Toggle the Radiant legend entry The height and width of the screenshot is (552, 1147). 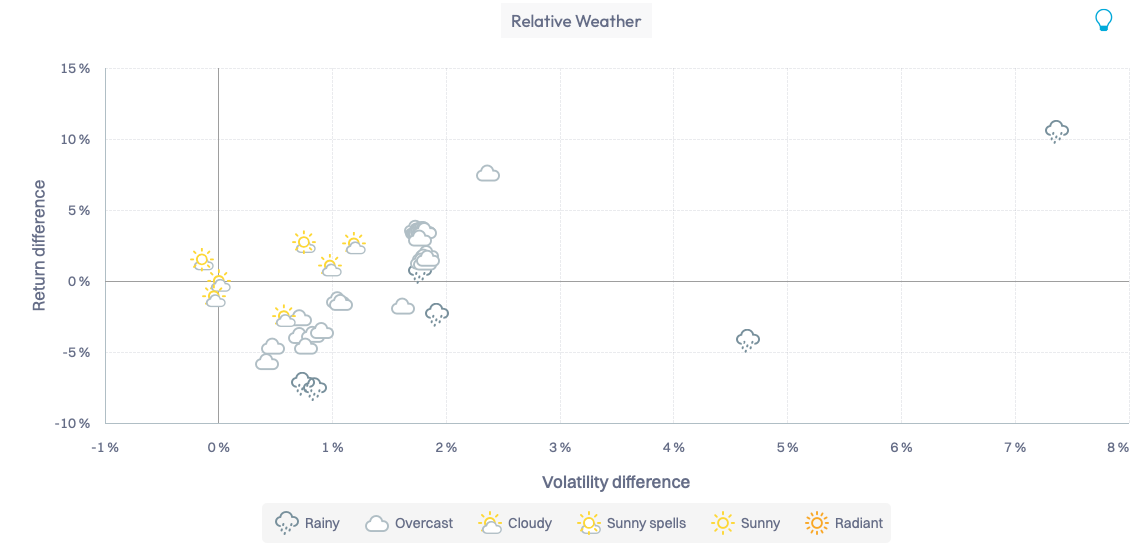[845, 523]
